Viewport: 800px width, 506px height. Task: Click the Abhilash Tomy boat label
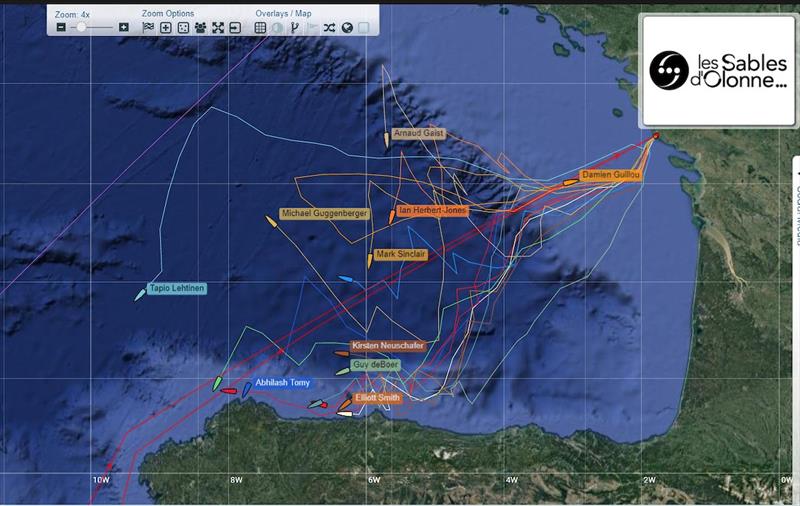coord(282,383)
